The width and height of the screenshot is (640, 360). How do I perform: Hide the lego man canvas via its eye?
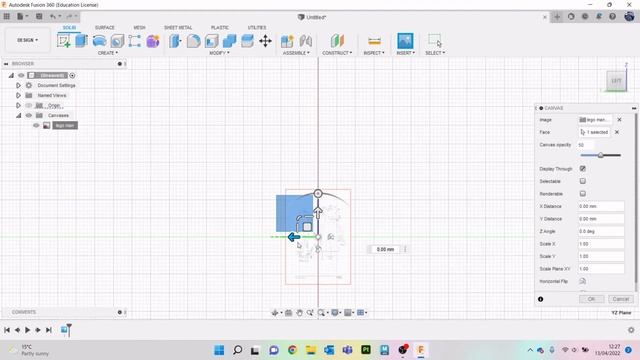[36, 125]
